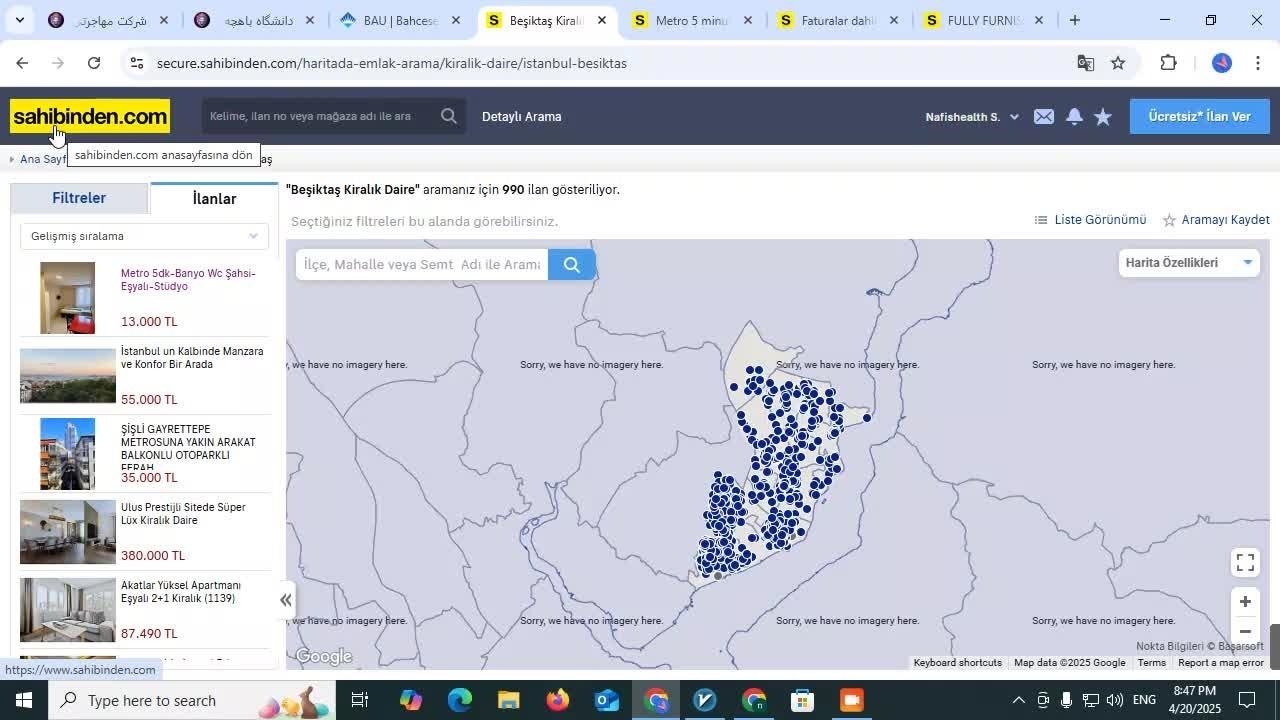The image size is (1280, 720).
Task: Open favorites star in header
Action: (x=1103, y=117)
